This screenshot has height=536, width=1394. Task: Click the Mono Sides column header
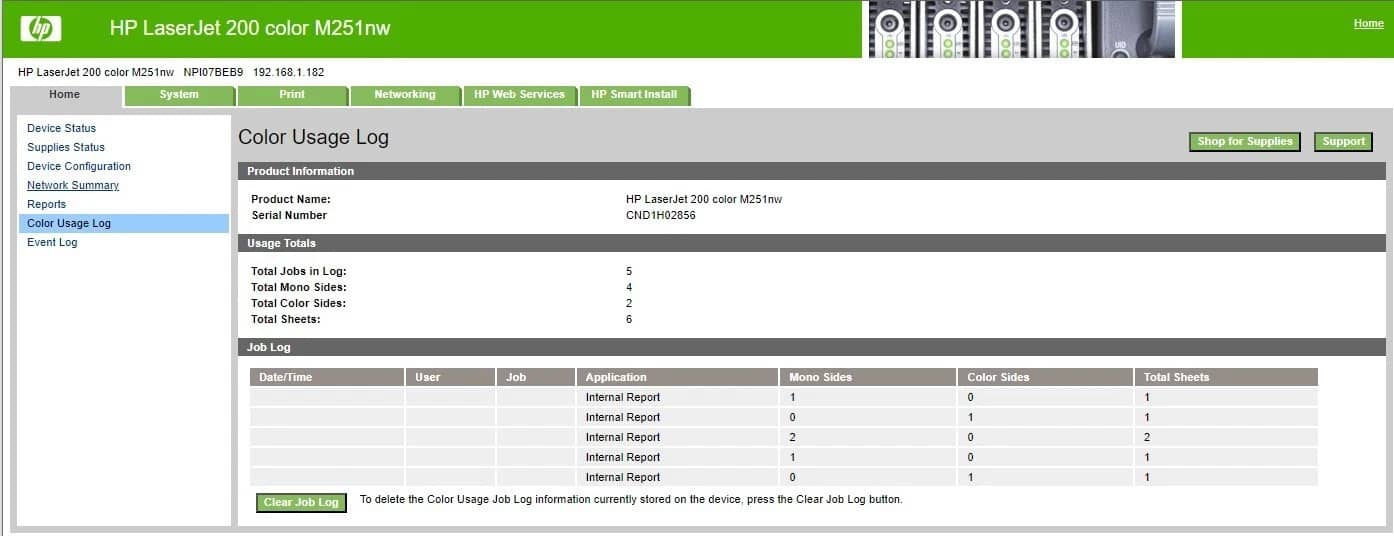pos(867,377)
